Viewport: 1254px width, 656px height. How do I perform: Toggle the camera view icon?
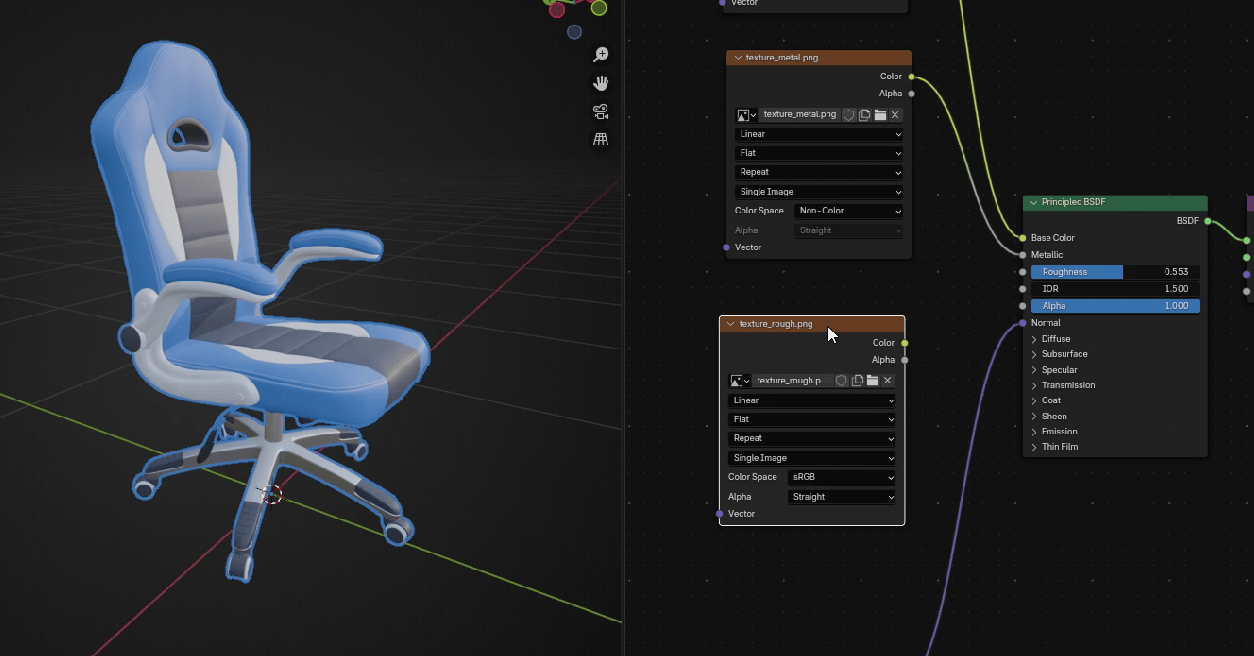point(601,111)
